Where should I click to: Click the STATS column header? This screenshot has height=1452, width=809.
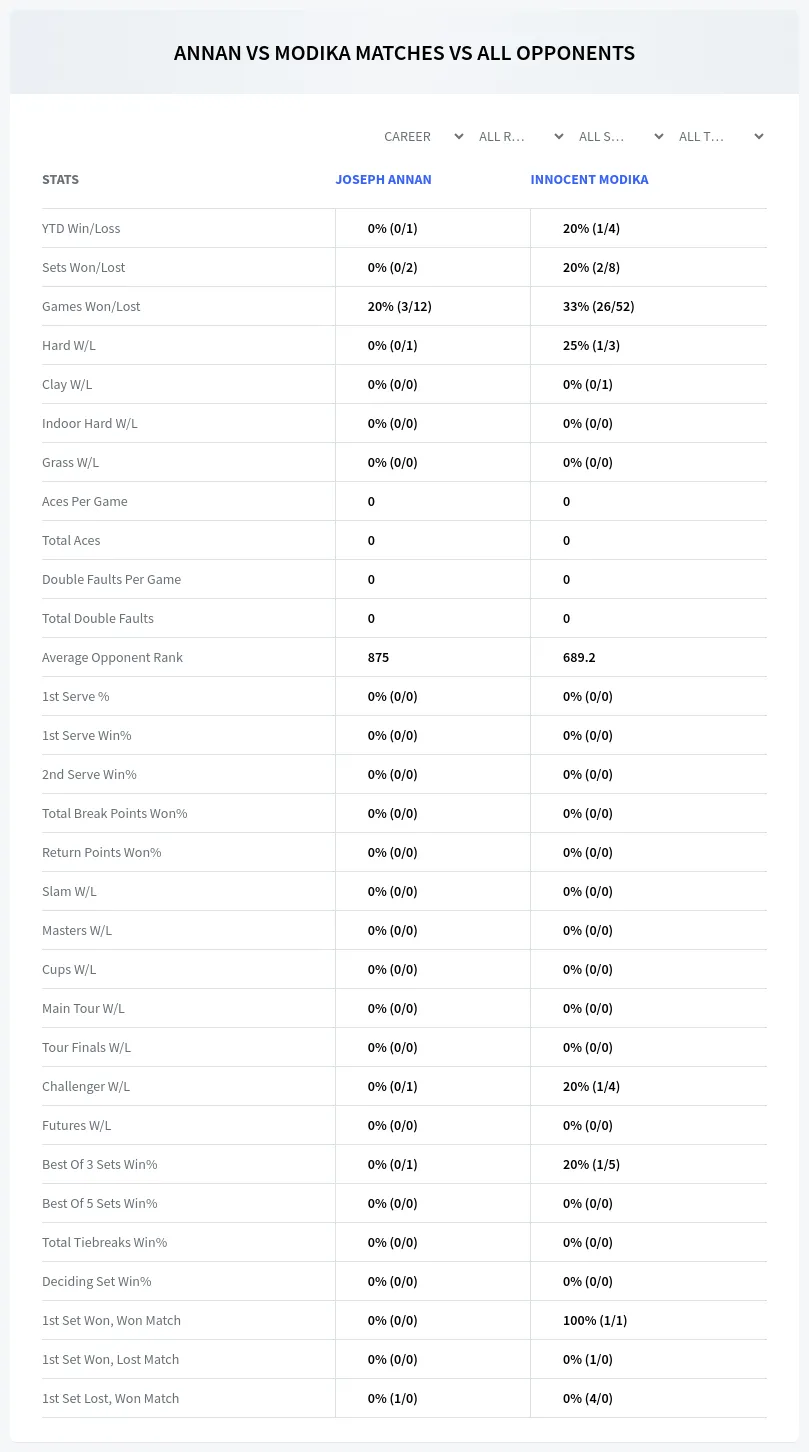(x=60, y=180)
